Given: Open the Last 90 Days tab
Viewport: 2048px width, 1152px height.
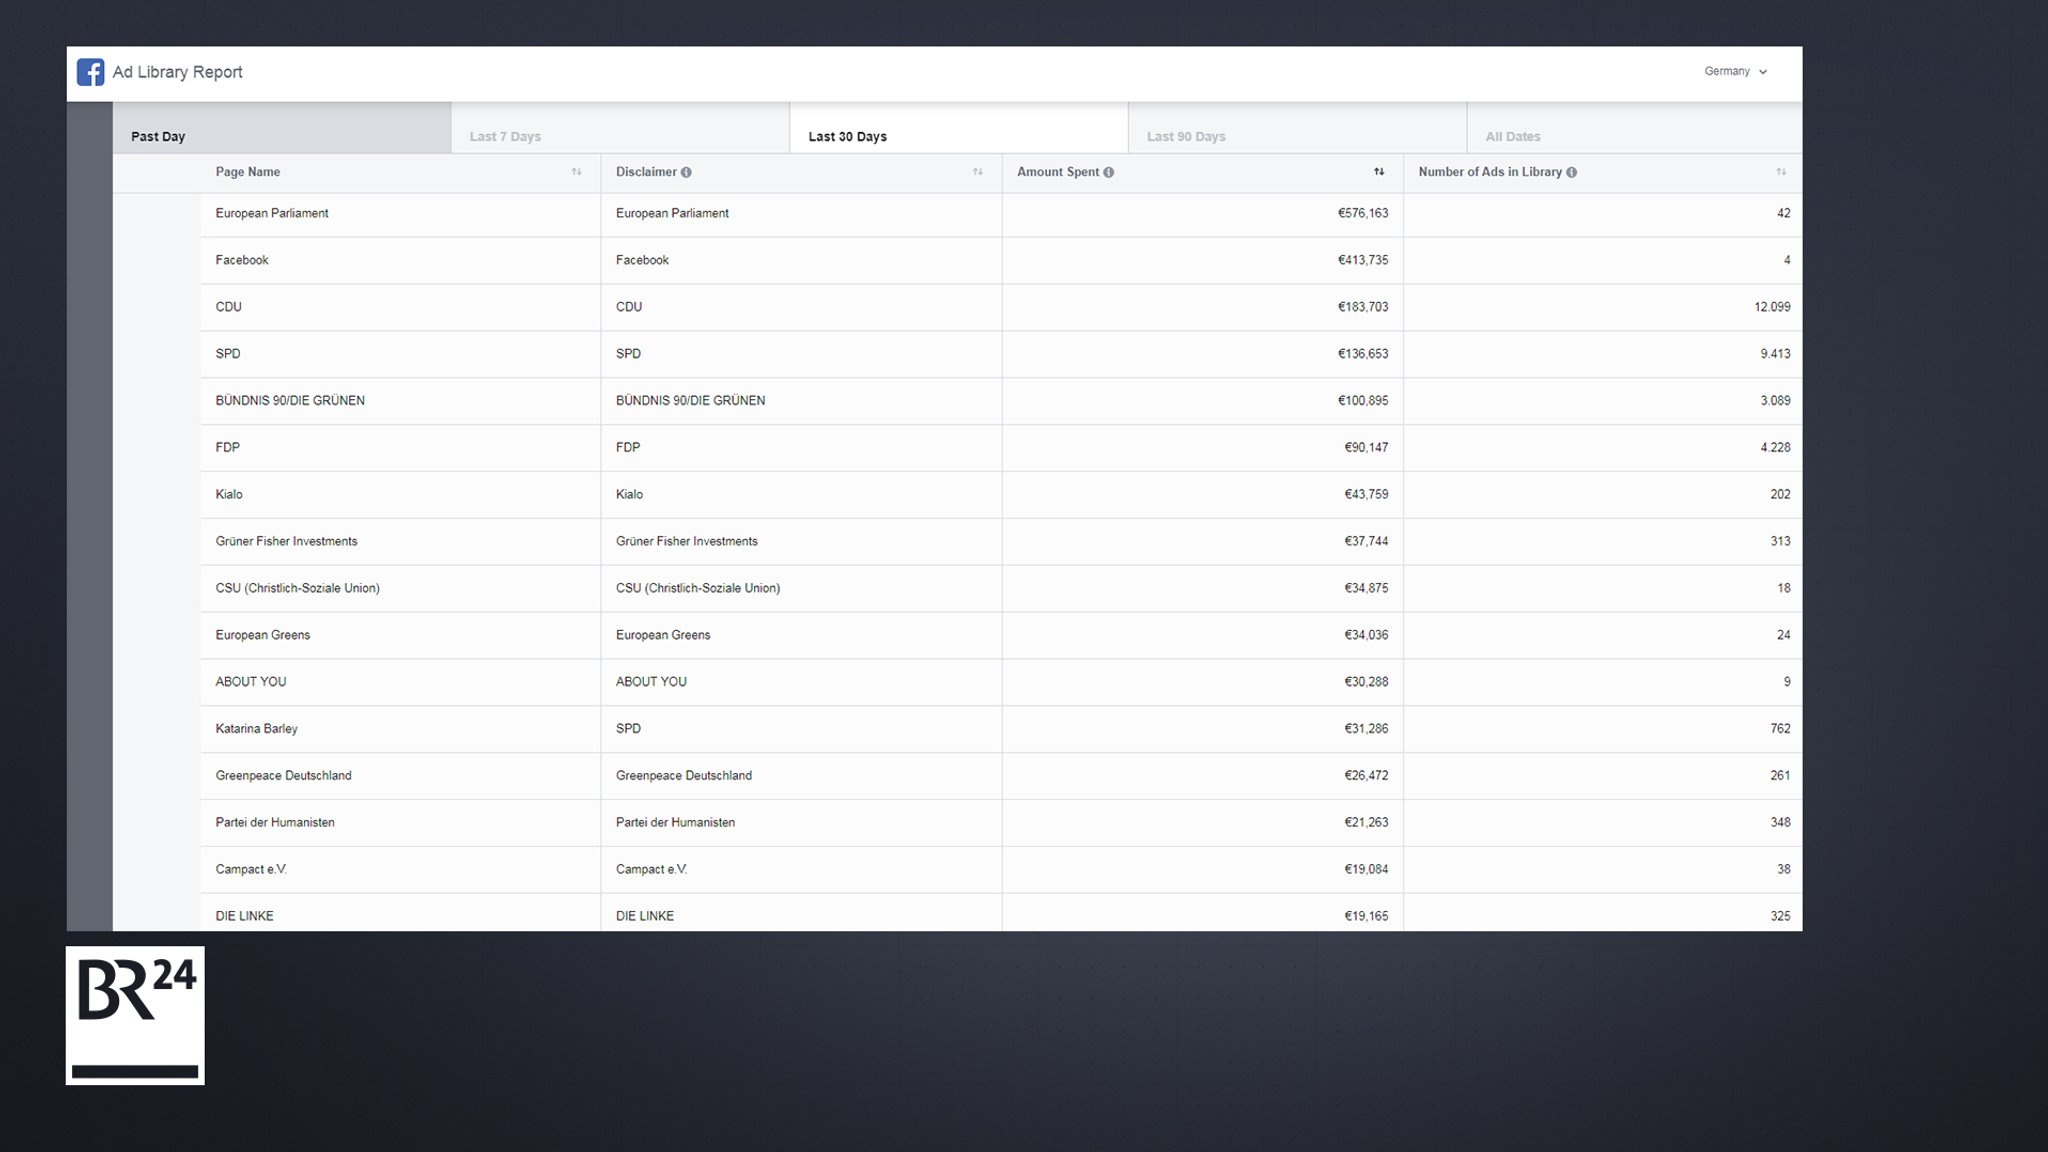Looking at the screenshot, I should [1297, 128].
